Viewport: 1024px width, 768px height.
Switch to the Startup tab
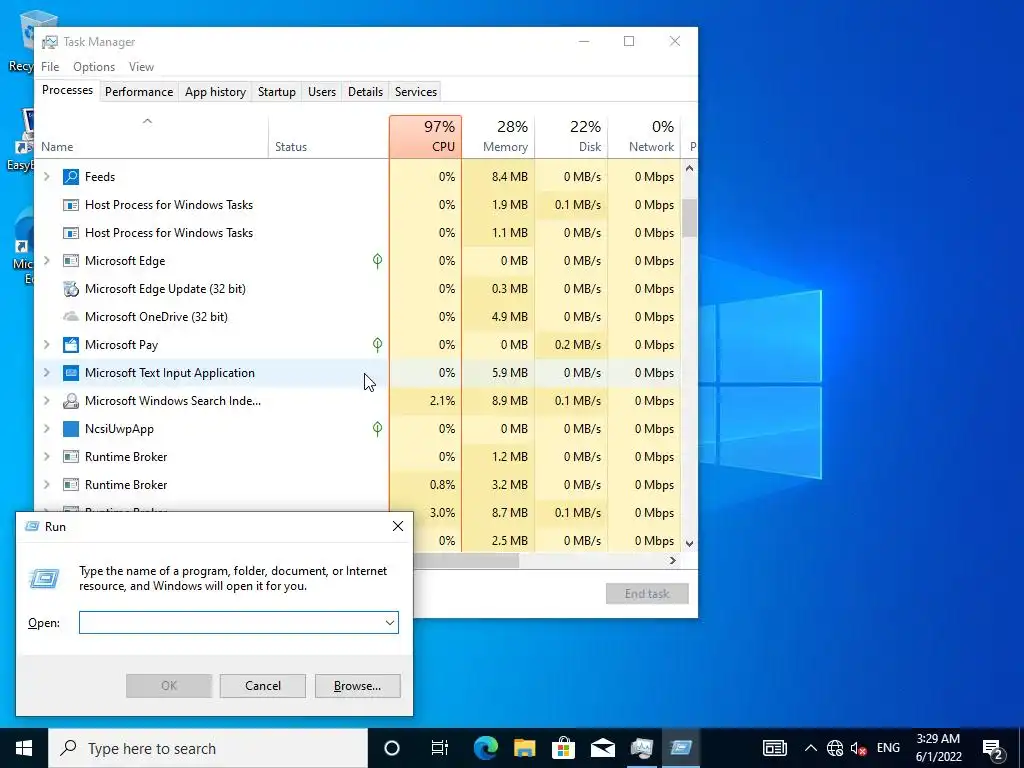coord(277,91)
